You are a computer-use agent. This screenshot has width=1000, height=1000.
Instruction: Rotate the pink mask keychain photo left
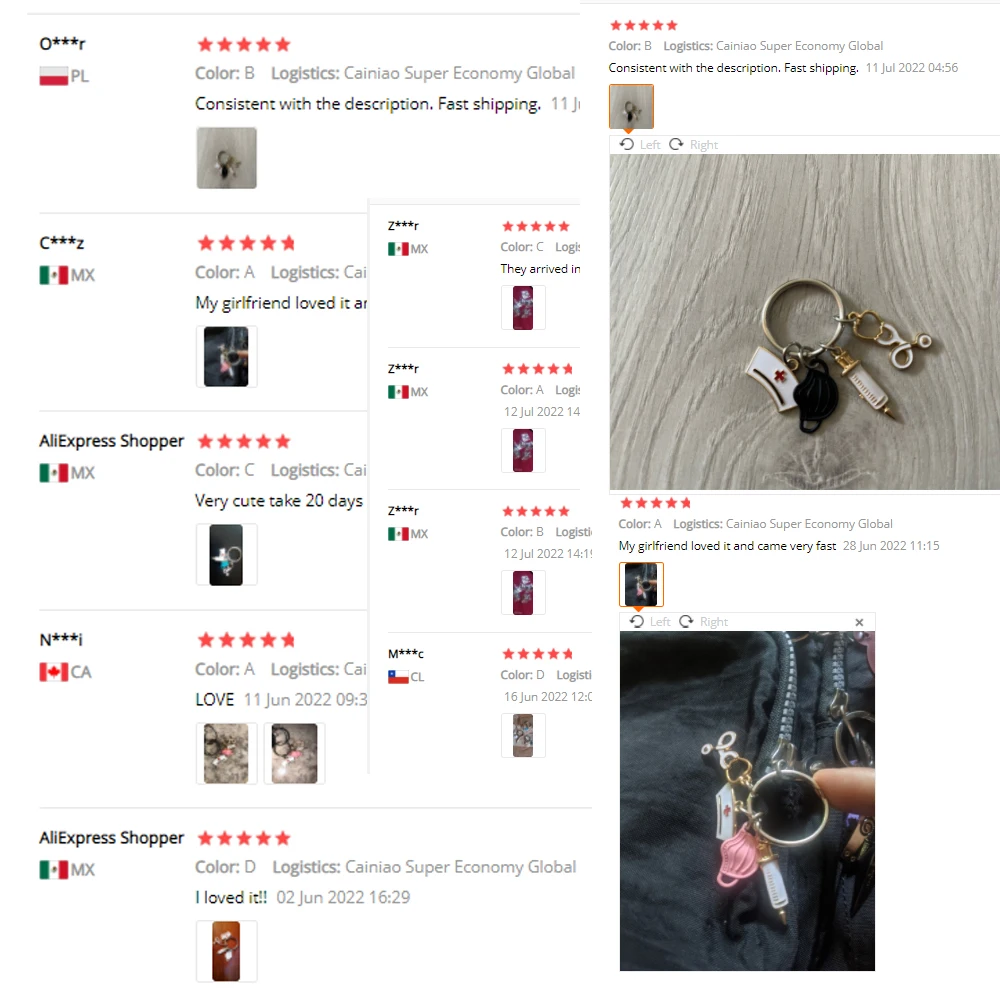650,622
